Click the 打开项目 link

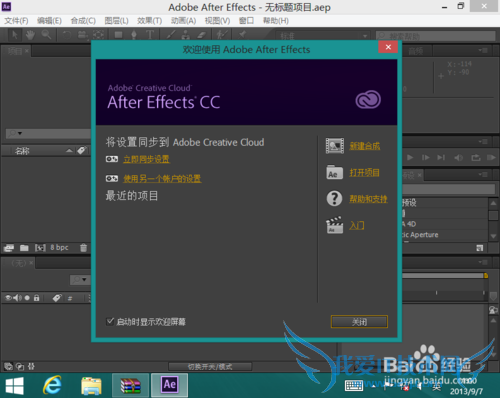[364, 172]
